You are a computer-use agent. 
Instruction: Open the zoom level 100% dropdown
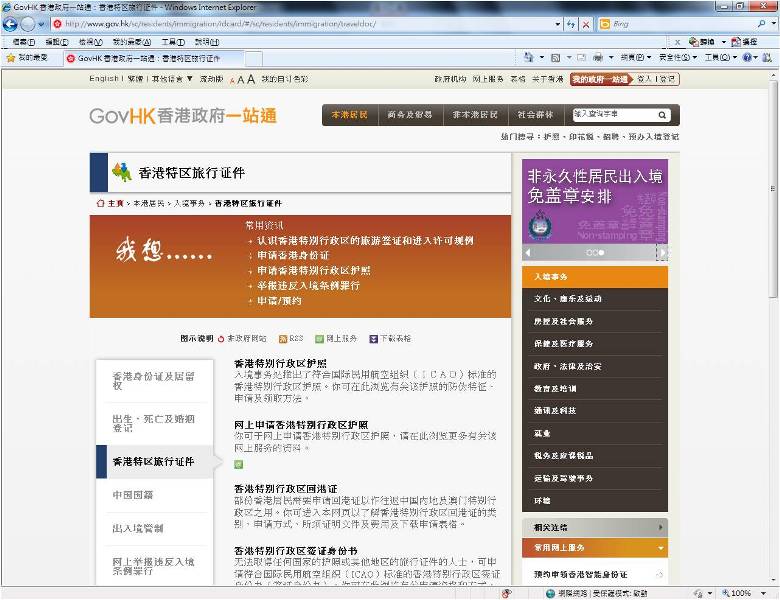pos(749,593)
